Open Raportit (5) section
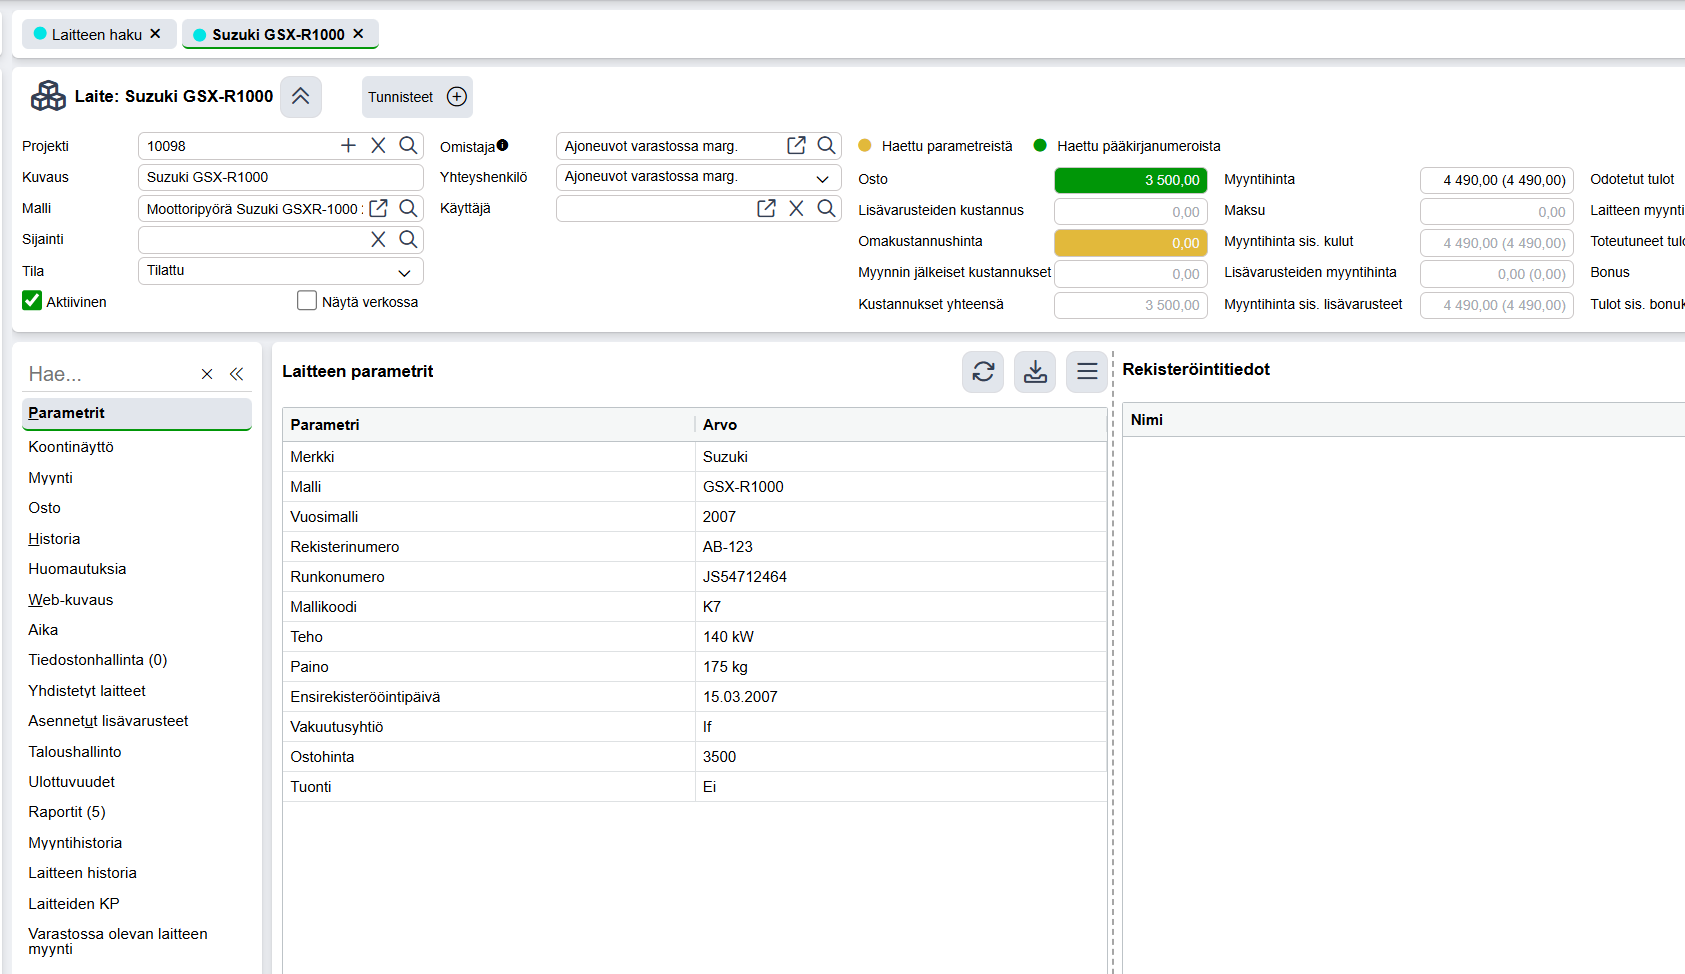This screenshot has width=1685, height=974. tap(67, 812)
